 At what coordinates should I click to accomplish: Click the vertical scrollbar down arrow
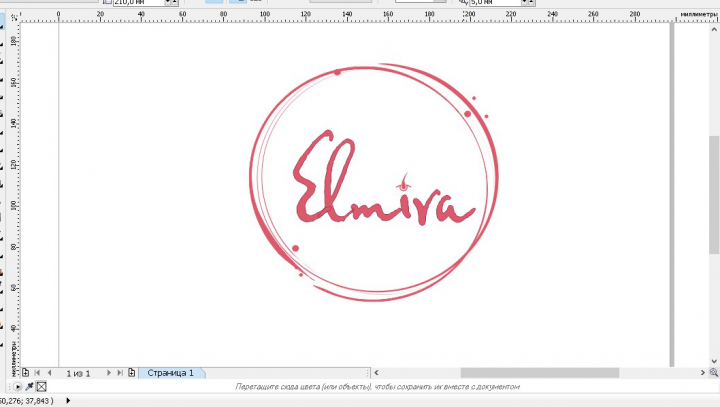(x=714, y=361)
